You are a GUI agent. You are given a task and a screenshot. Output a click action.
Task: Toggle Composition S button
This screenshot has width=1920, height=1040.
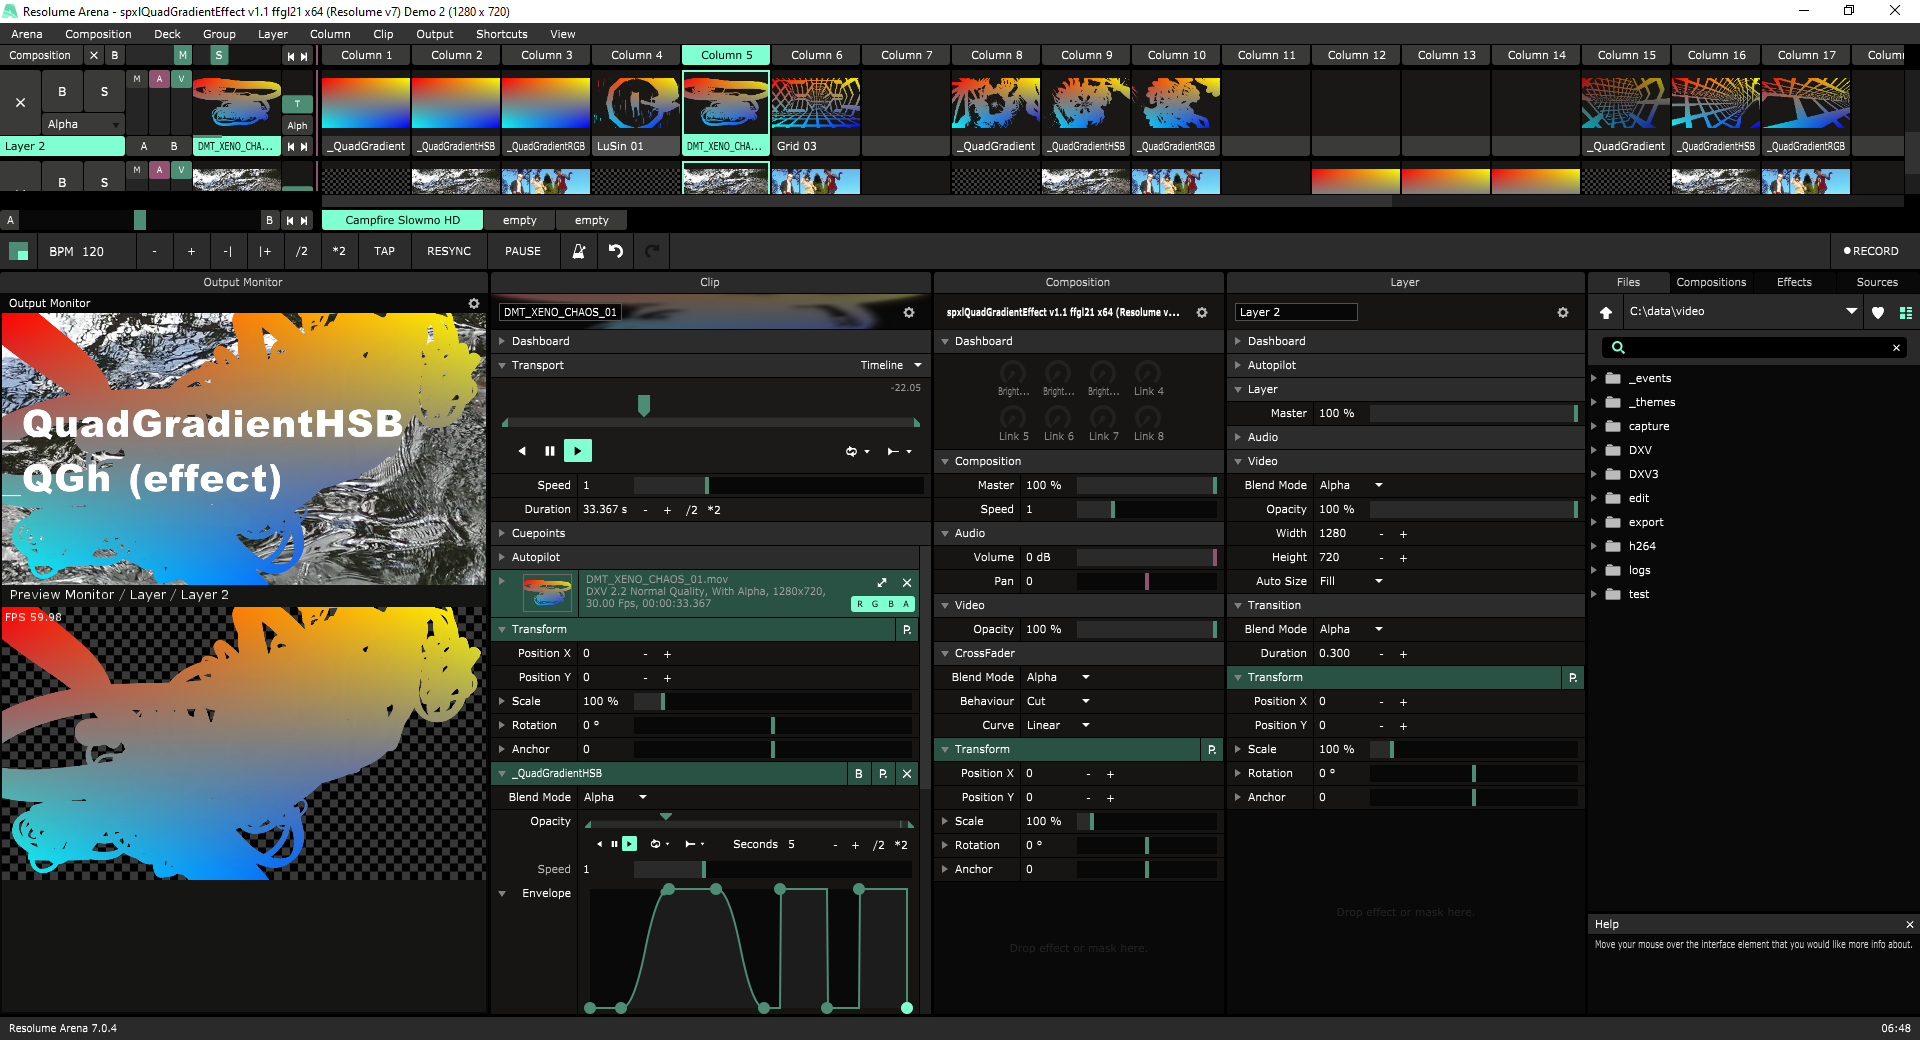click(x=219, y=55)
